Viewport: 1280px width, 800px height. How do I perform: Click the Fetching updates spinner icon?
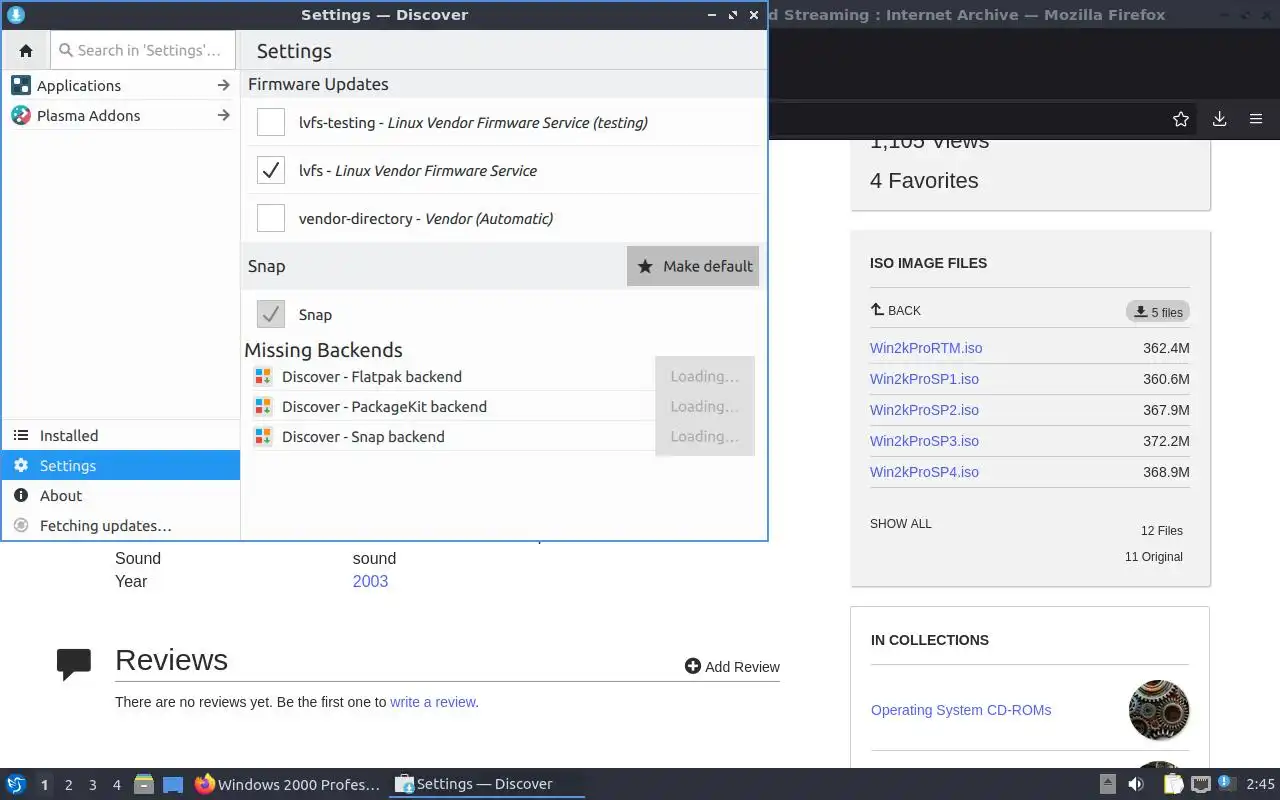pyautogui.click(x=21, y=525)
